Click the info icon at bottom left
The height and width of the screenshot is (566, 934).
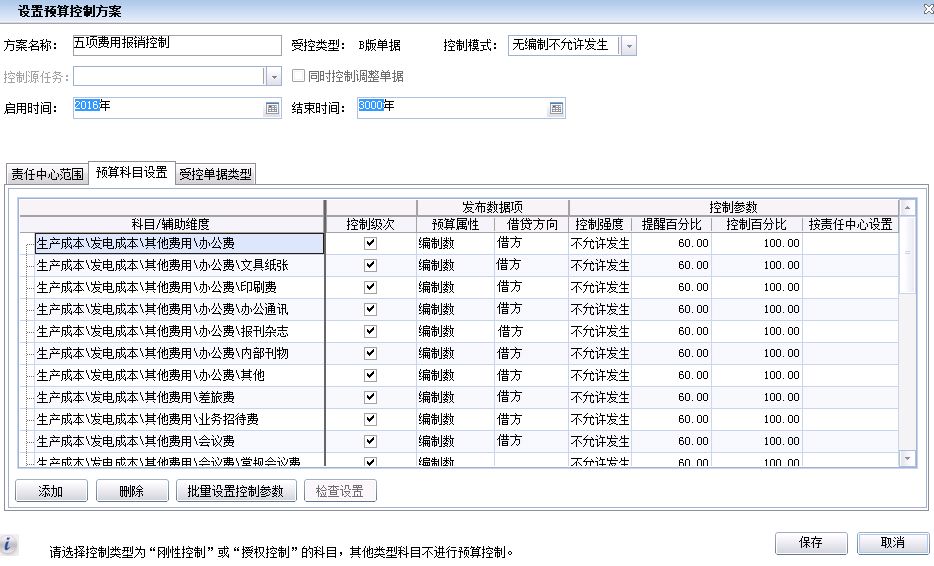10,544
